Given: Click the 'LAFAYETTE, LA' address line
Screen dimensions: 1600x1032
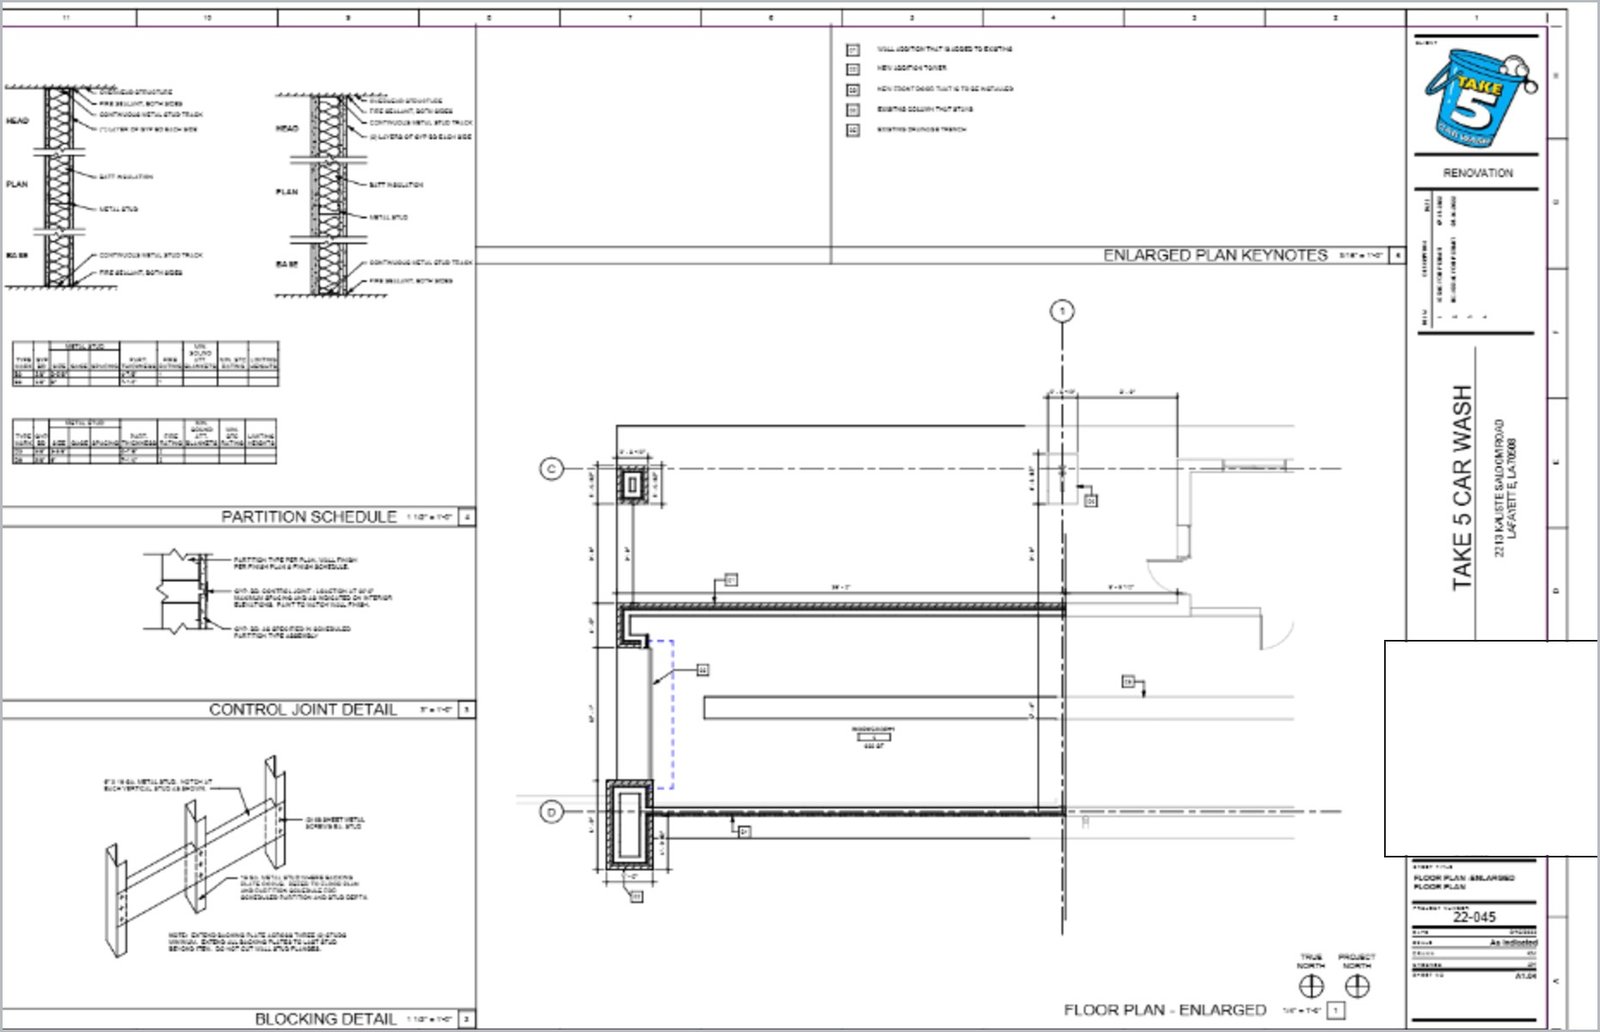Looking at the screenshot, I should point(1512,487).
